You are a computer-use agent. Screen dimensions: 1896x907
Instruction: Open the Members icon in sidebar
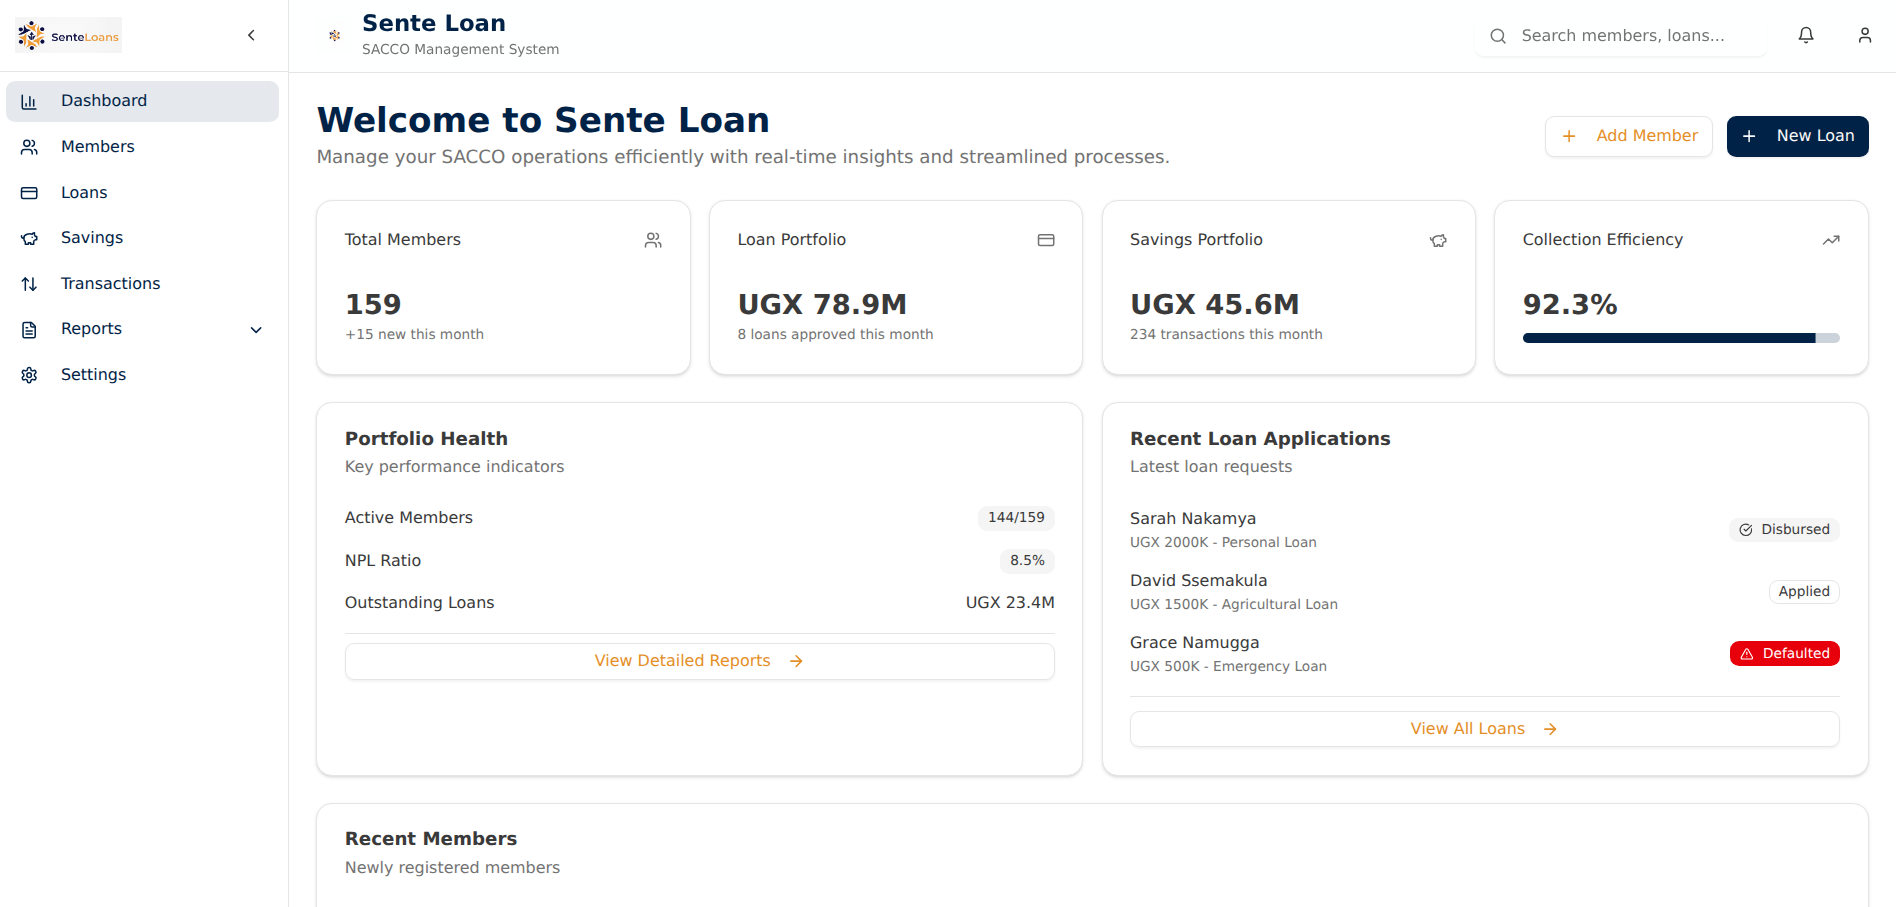(29, 146)
